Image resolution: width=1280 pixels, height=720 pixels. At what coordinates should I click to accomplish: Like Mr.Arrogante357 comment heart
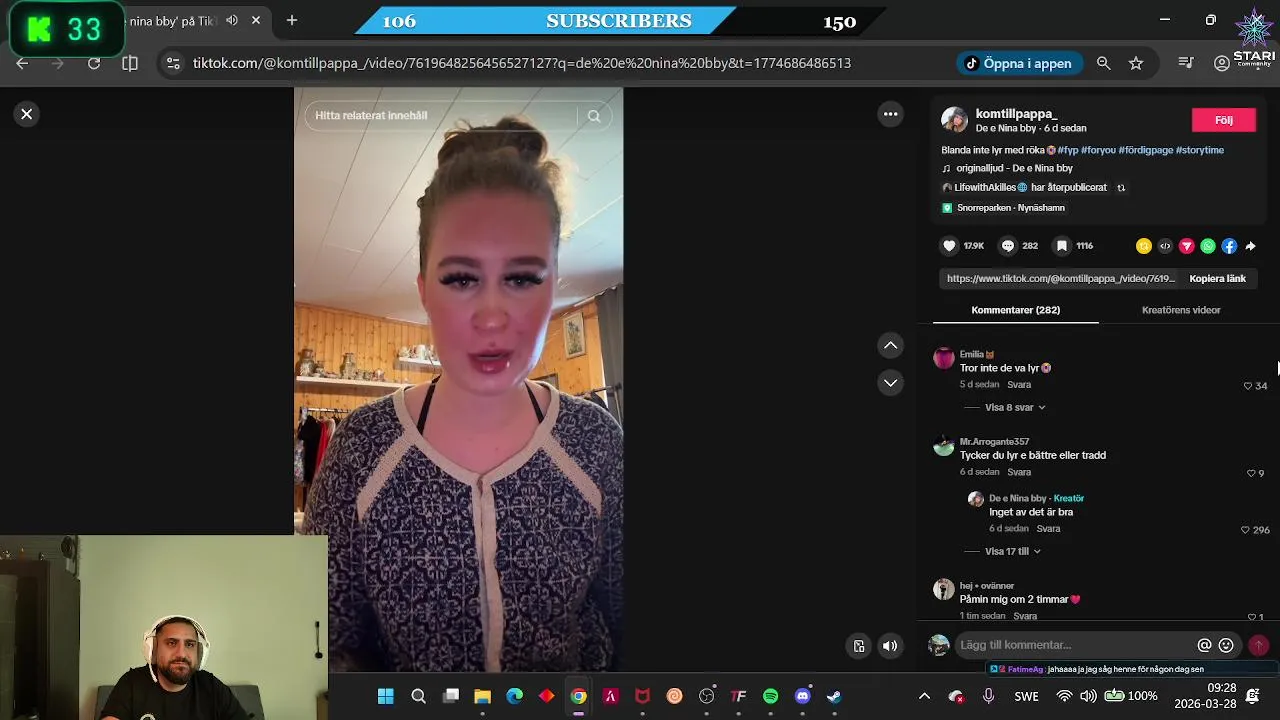tap(1251, 473)
